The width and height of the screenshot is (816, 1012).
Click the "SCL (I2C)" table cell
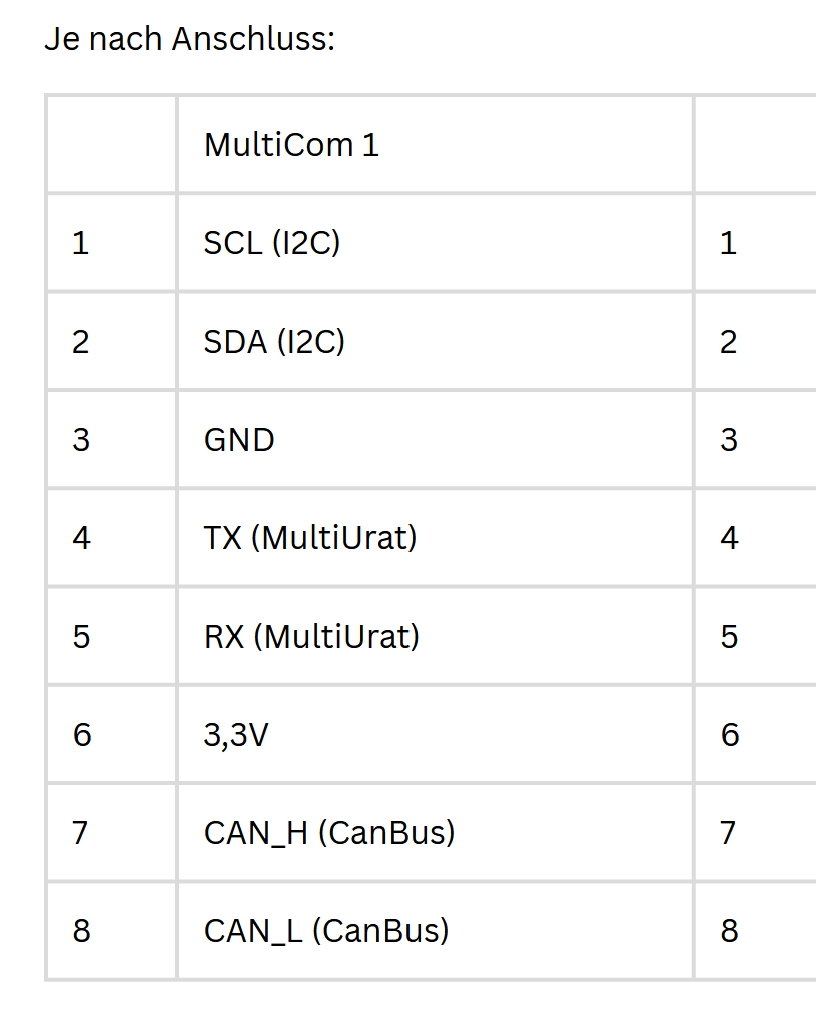coord(272,243)
